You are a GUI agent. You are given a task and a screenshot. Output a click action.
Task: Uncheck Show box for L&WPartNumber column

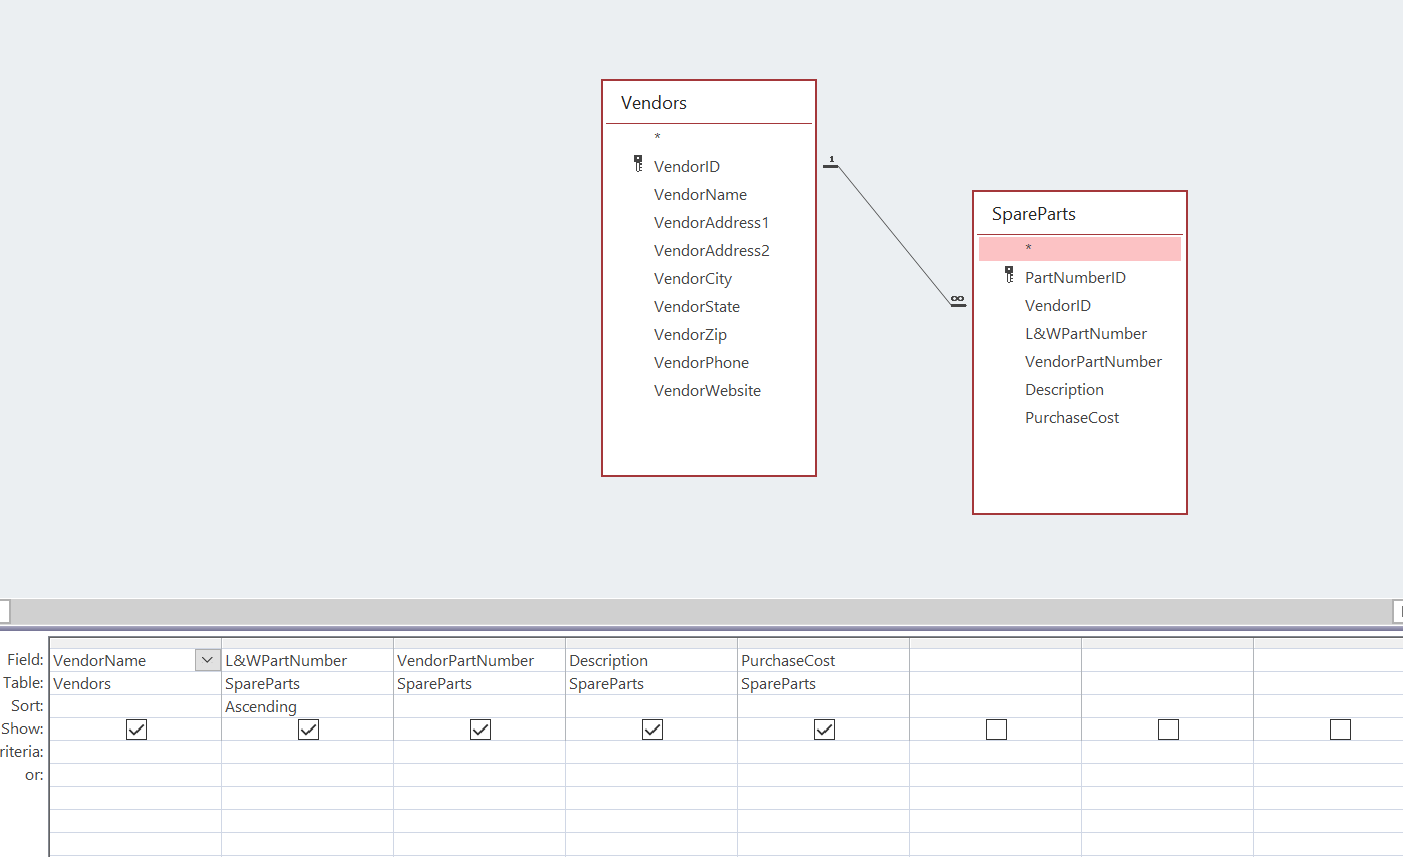309,730
